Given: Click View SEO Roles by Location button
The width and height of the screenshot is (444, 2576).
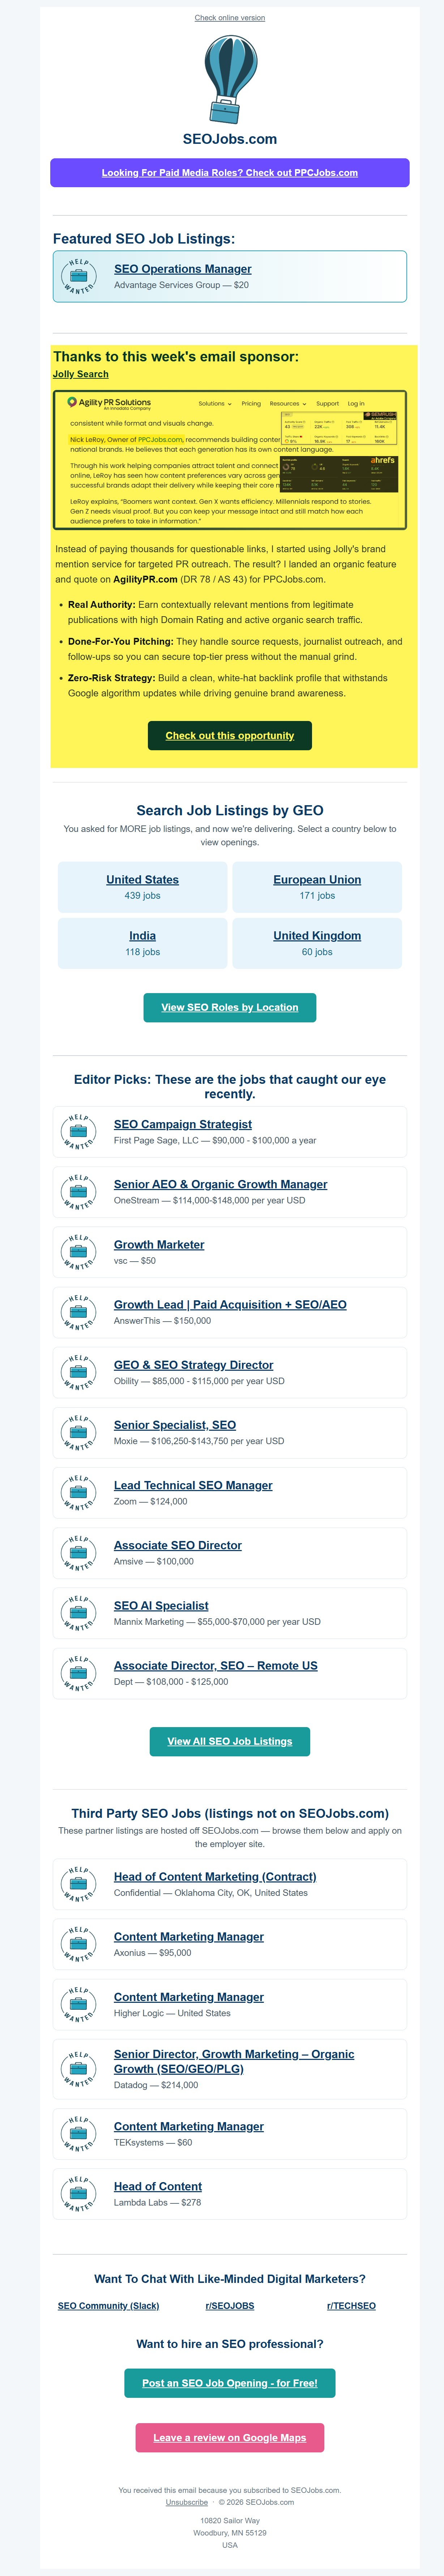Looking at the screenshot, I should [230, 1008].
